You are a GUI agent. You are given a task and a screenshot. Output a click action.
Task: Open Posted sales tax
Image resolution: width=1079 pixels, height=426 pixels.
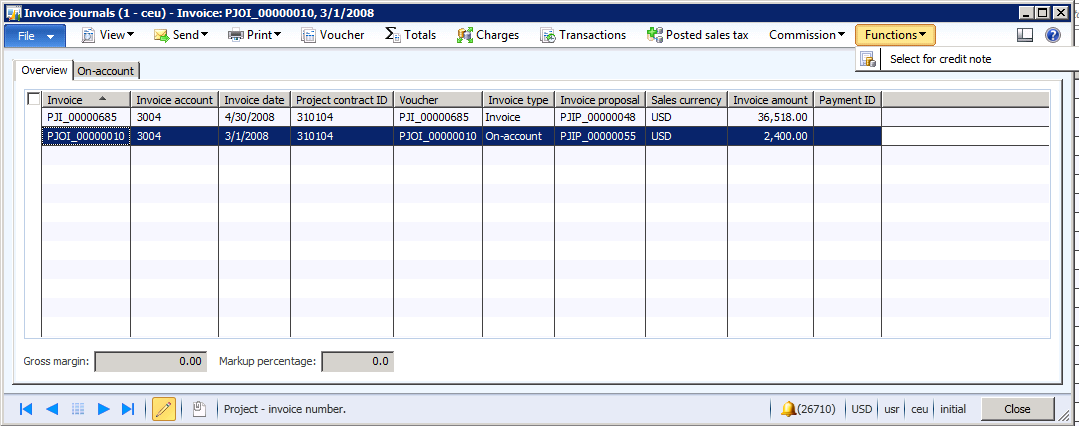(x=698, y=35)
